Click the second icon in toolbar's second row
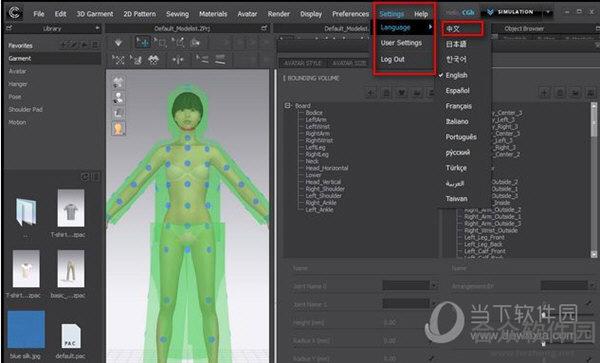 (136, 60)
